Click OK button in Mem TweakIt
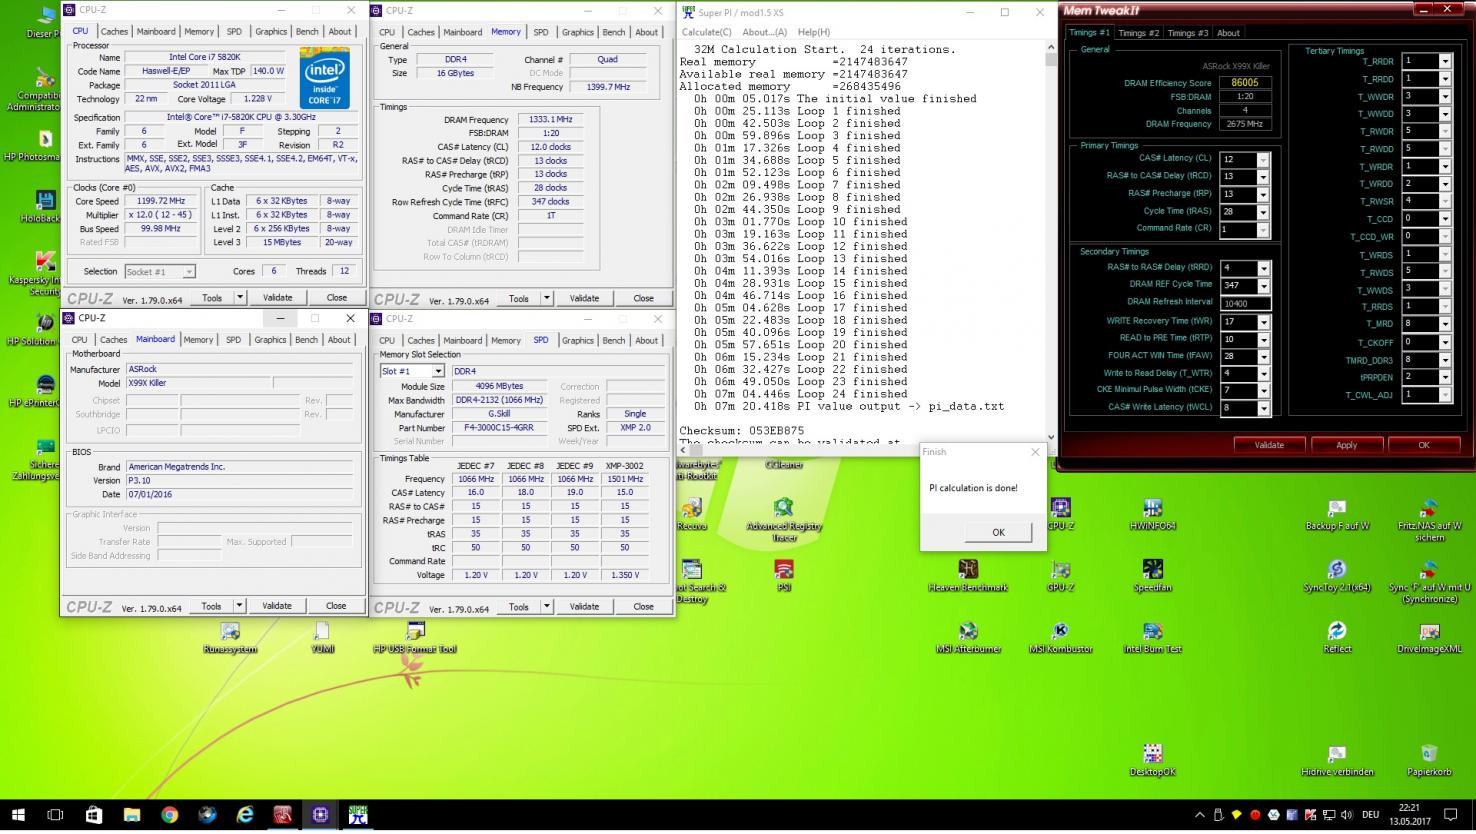This screenshot has width=1476, height=834. click(x=1423, y=445)
